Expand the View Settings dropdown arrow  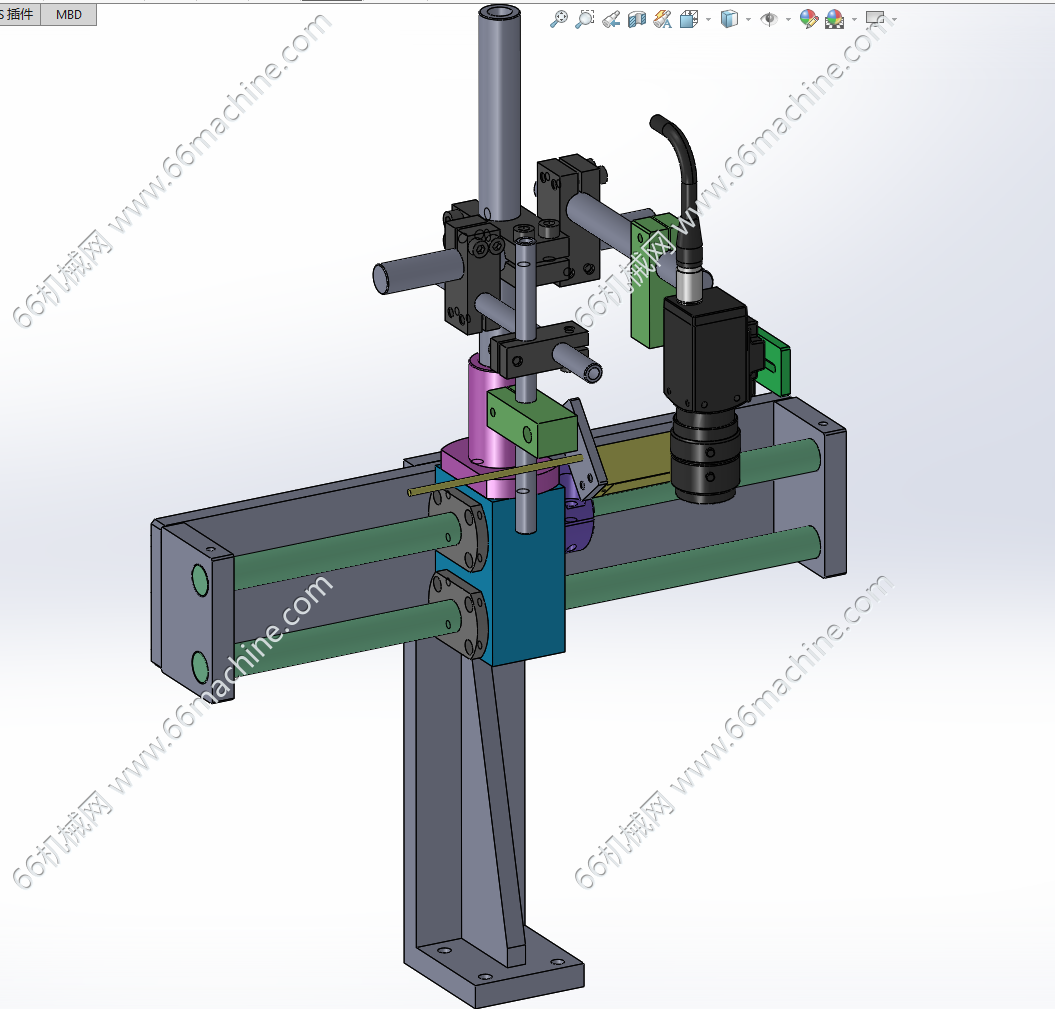894,20
